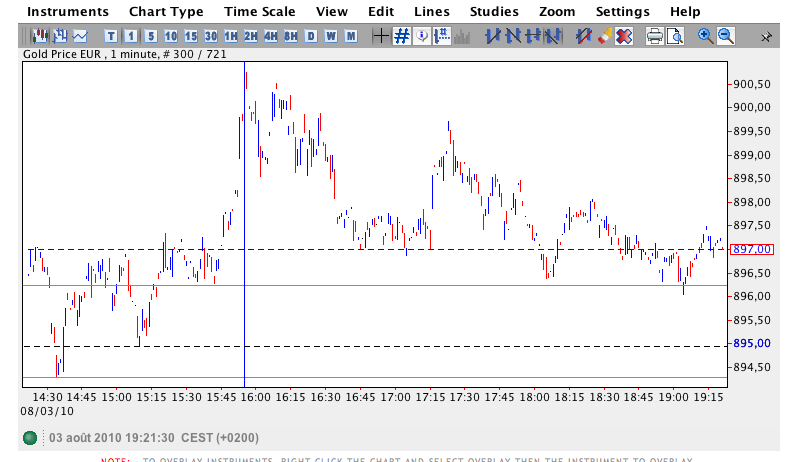The width and height of the screenshot is (788, 462).
Task: Zoom out with magnifier minus icon
Action: pyautogui.click(x=725, y=37)
